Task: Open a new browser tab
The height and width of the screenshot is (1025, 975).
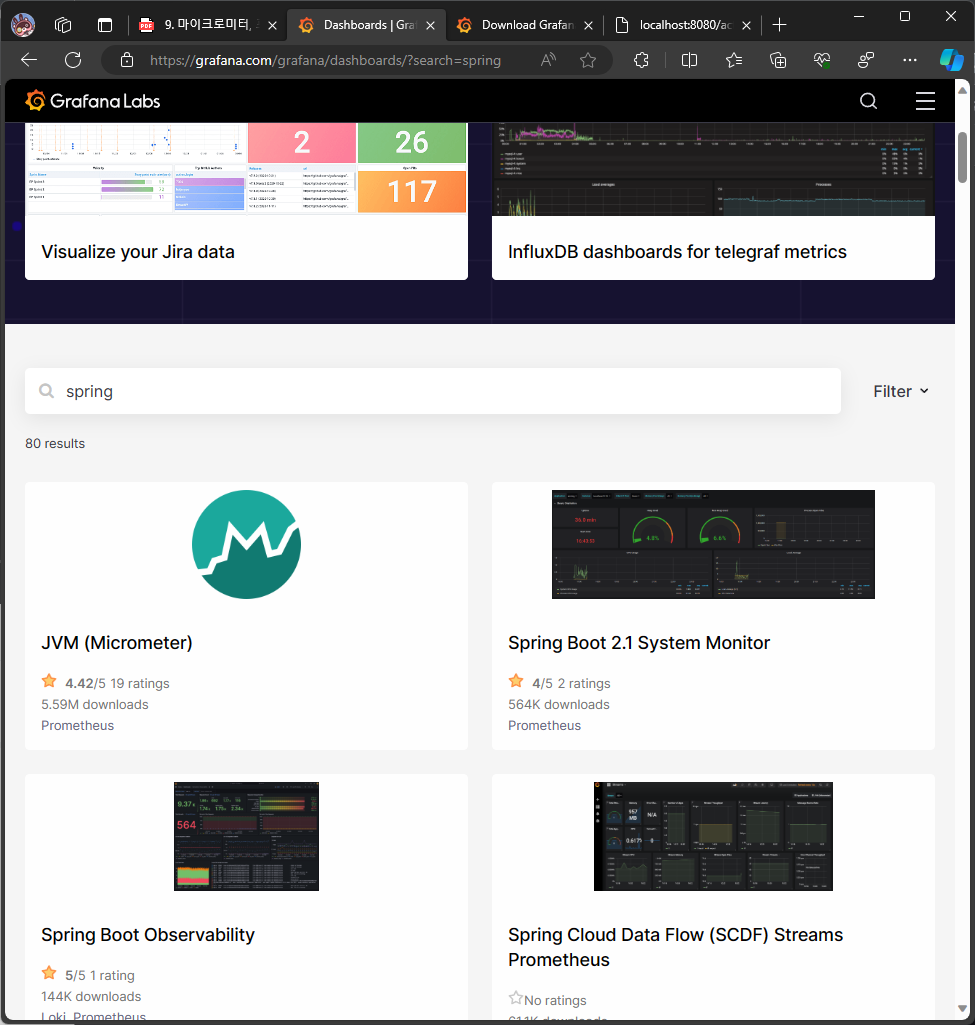Action: pos(779,25)
